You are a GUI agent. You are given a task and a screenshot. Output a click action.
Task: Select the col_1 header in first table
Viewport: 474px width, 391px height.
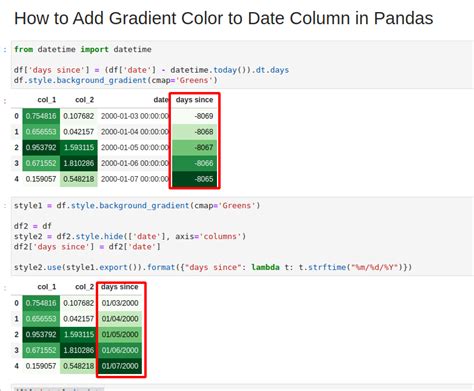[x=47, y=100]
